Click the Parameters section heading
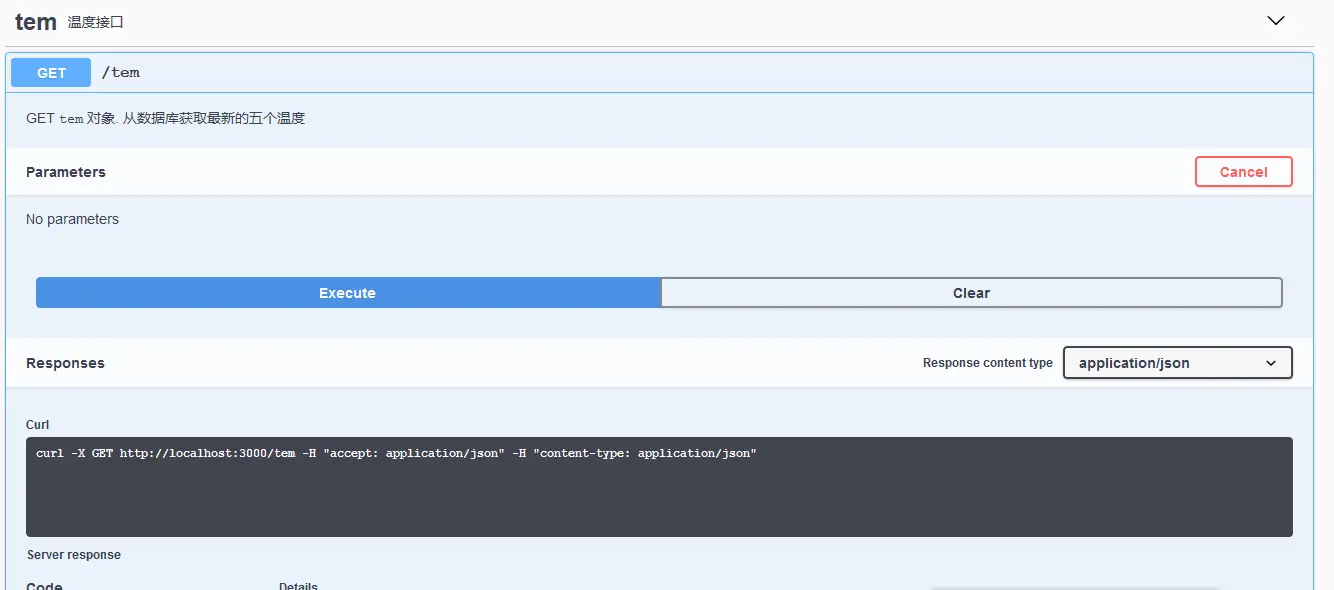 point(66,172)
